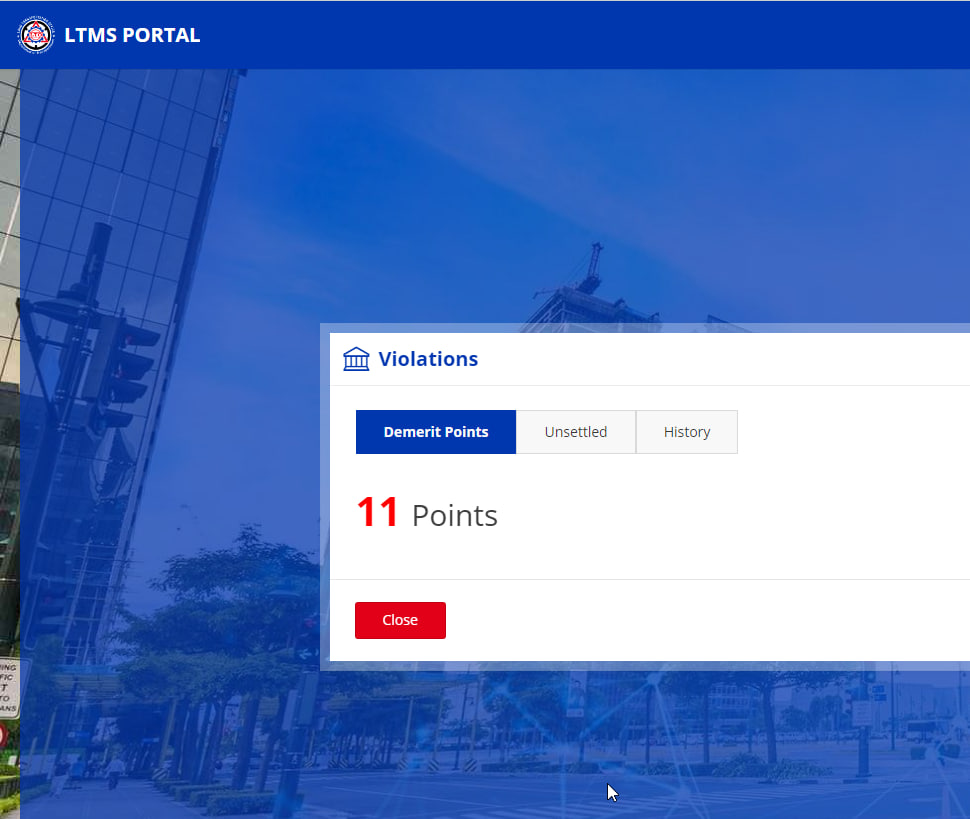Click the gray Points label
Screen dimensions: 970x819
(x=455, y=515)
